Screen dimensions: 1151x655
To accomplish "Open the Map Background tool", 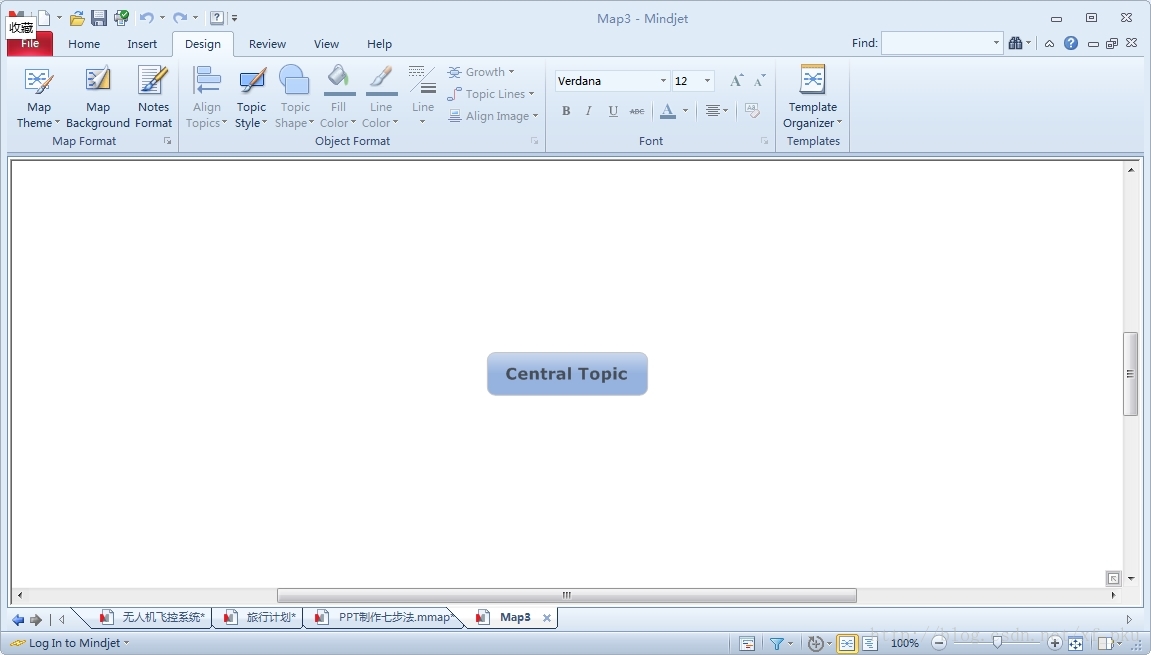I will [98, 98].
